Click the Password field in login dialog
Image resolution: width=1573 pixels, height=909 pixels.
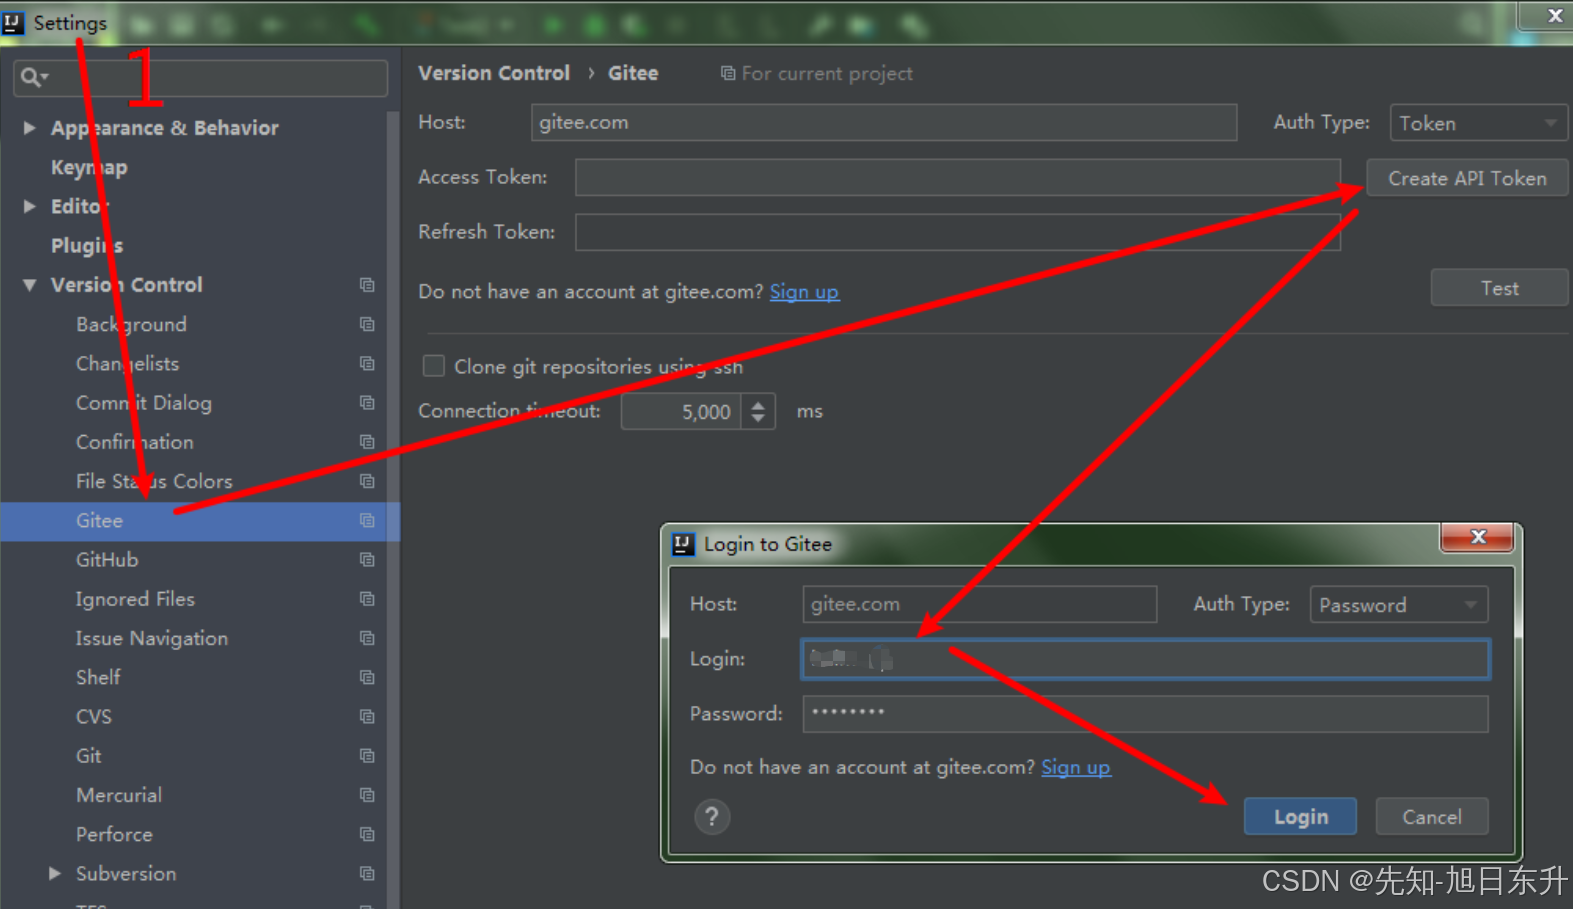tap(1145, 714)
